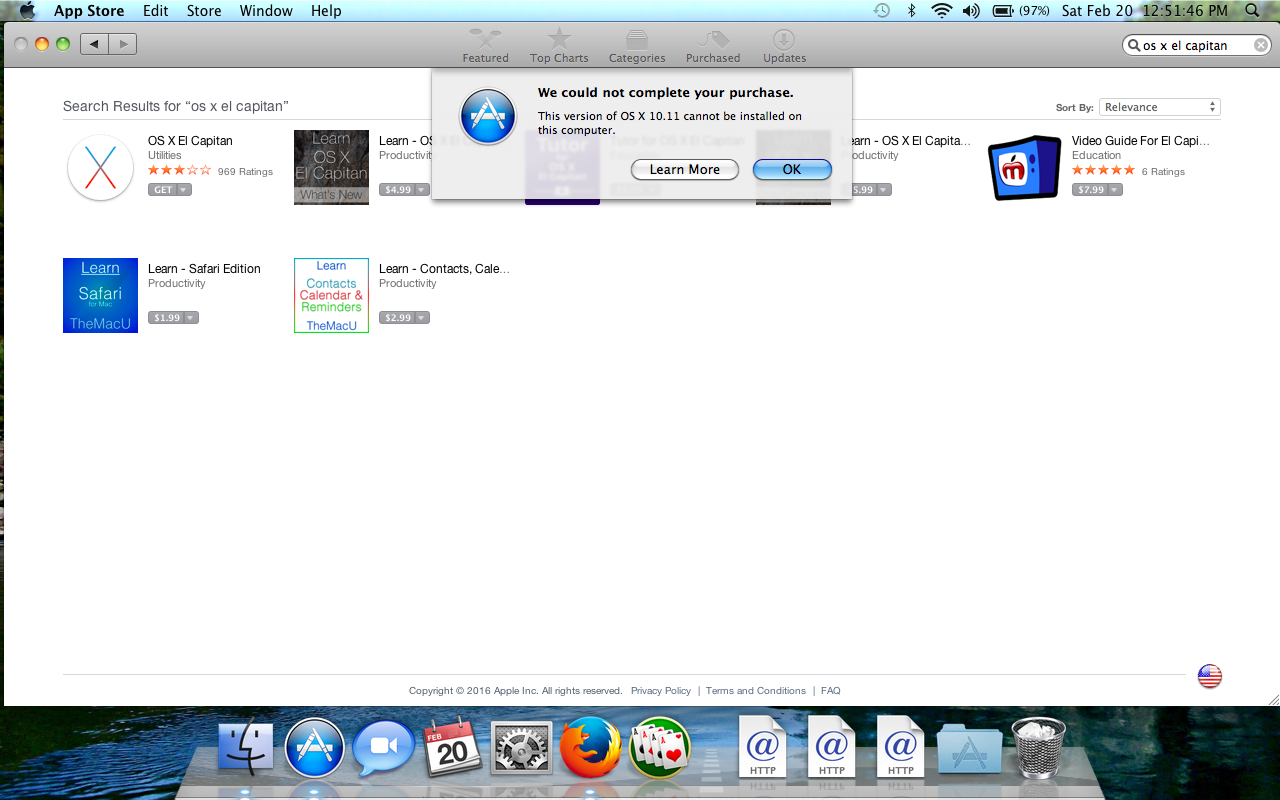Open the Applications folder in the Dock
The image size is (1280, 800).
point(970,748)
